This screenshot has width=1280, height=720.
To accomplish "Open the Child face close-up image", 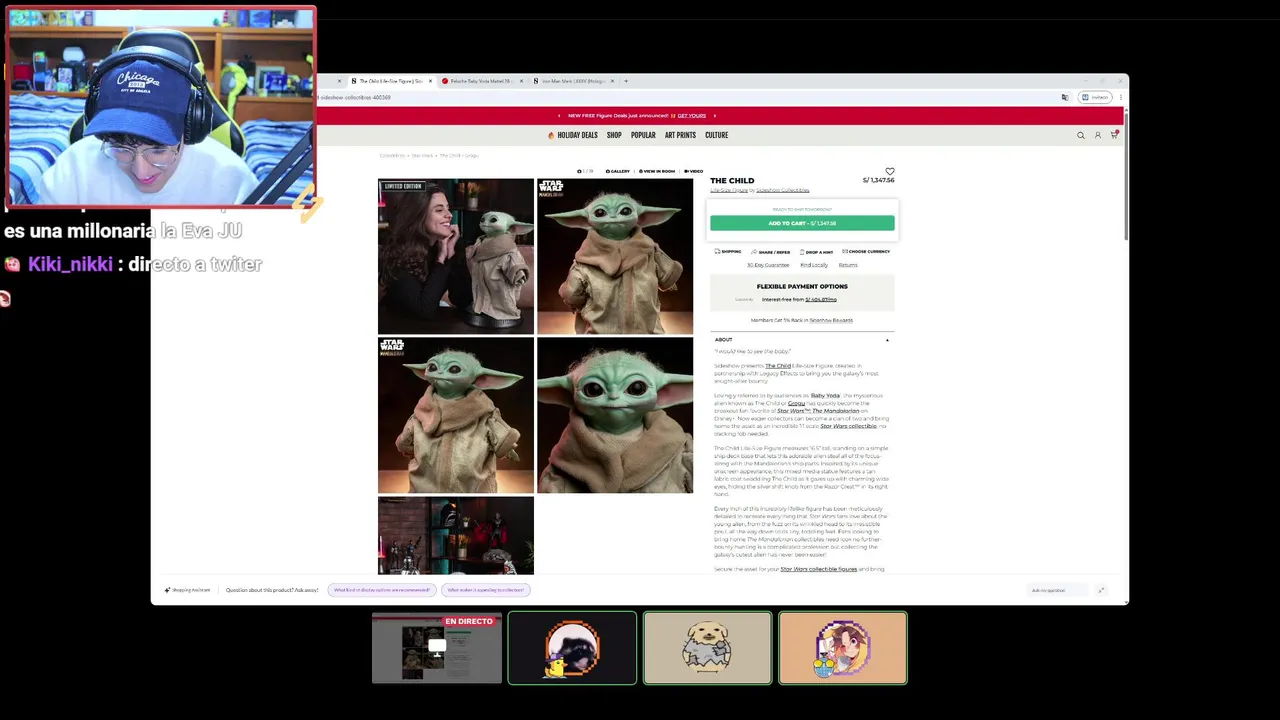I will [x=615, y=415].
